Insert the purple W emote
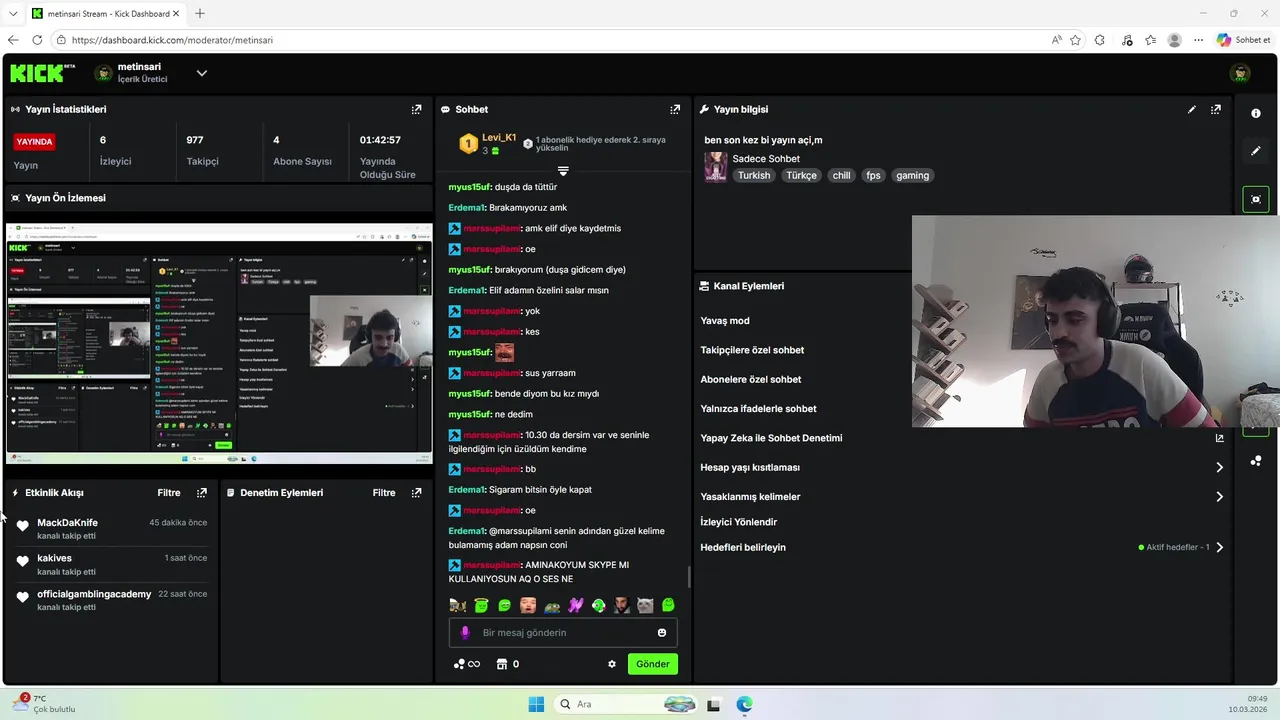Viewport: 1280px width, 720px height. [x=575, y=605]
